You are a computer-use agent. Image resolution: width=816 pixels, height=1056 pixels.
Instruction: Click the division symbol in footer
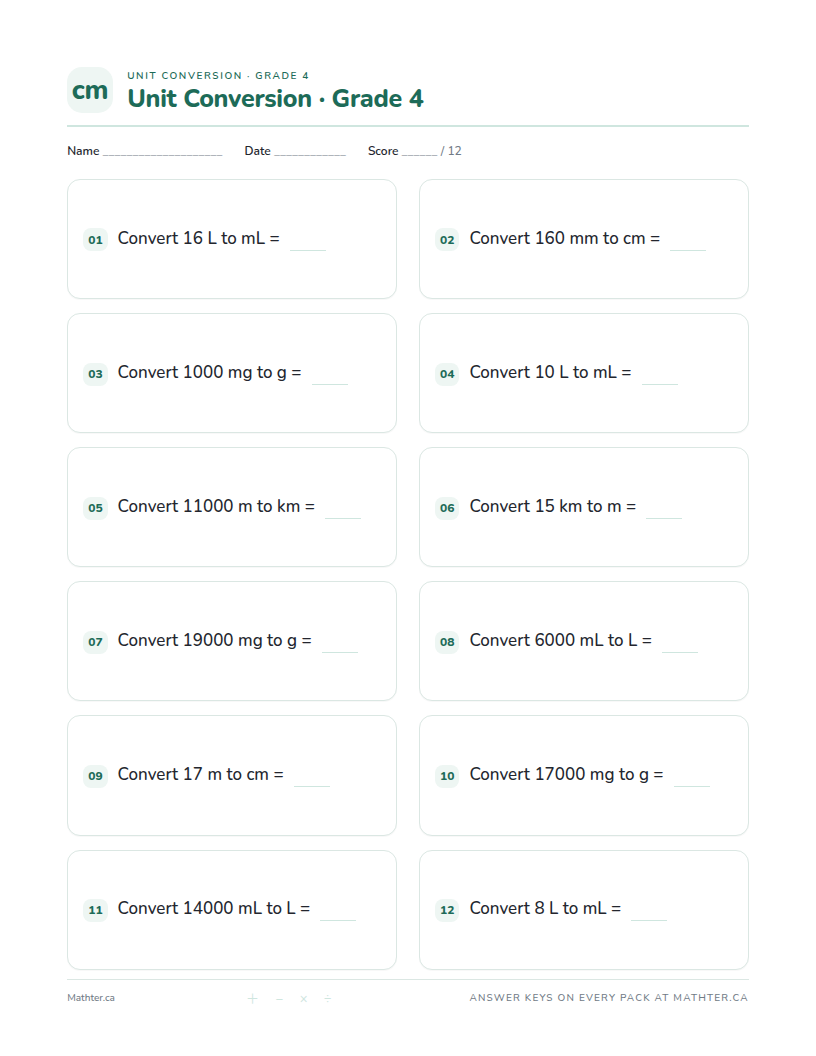328,999
